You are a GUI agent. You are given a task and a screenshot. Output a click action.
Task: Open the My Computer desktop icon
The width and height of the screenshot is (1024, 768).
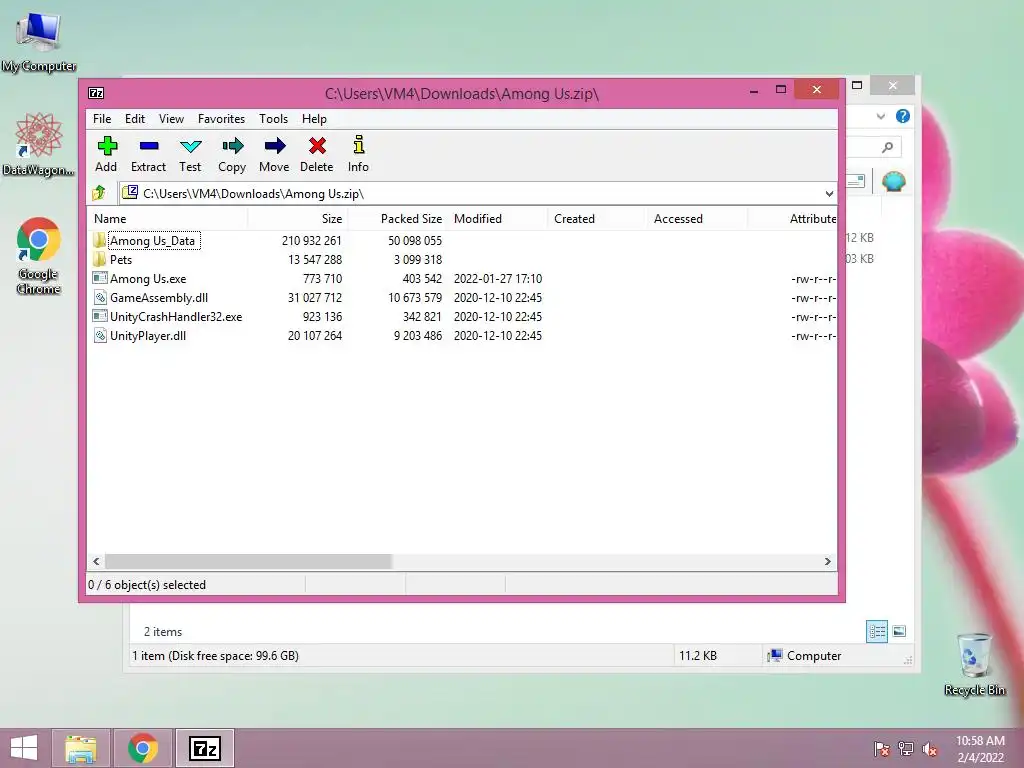39,40
